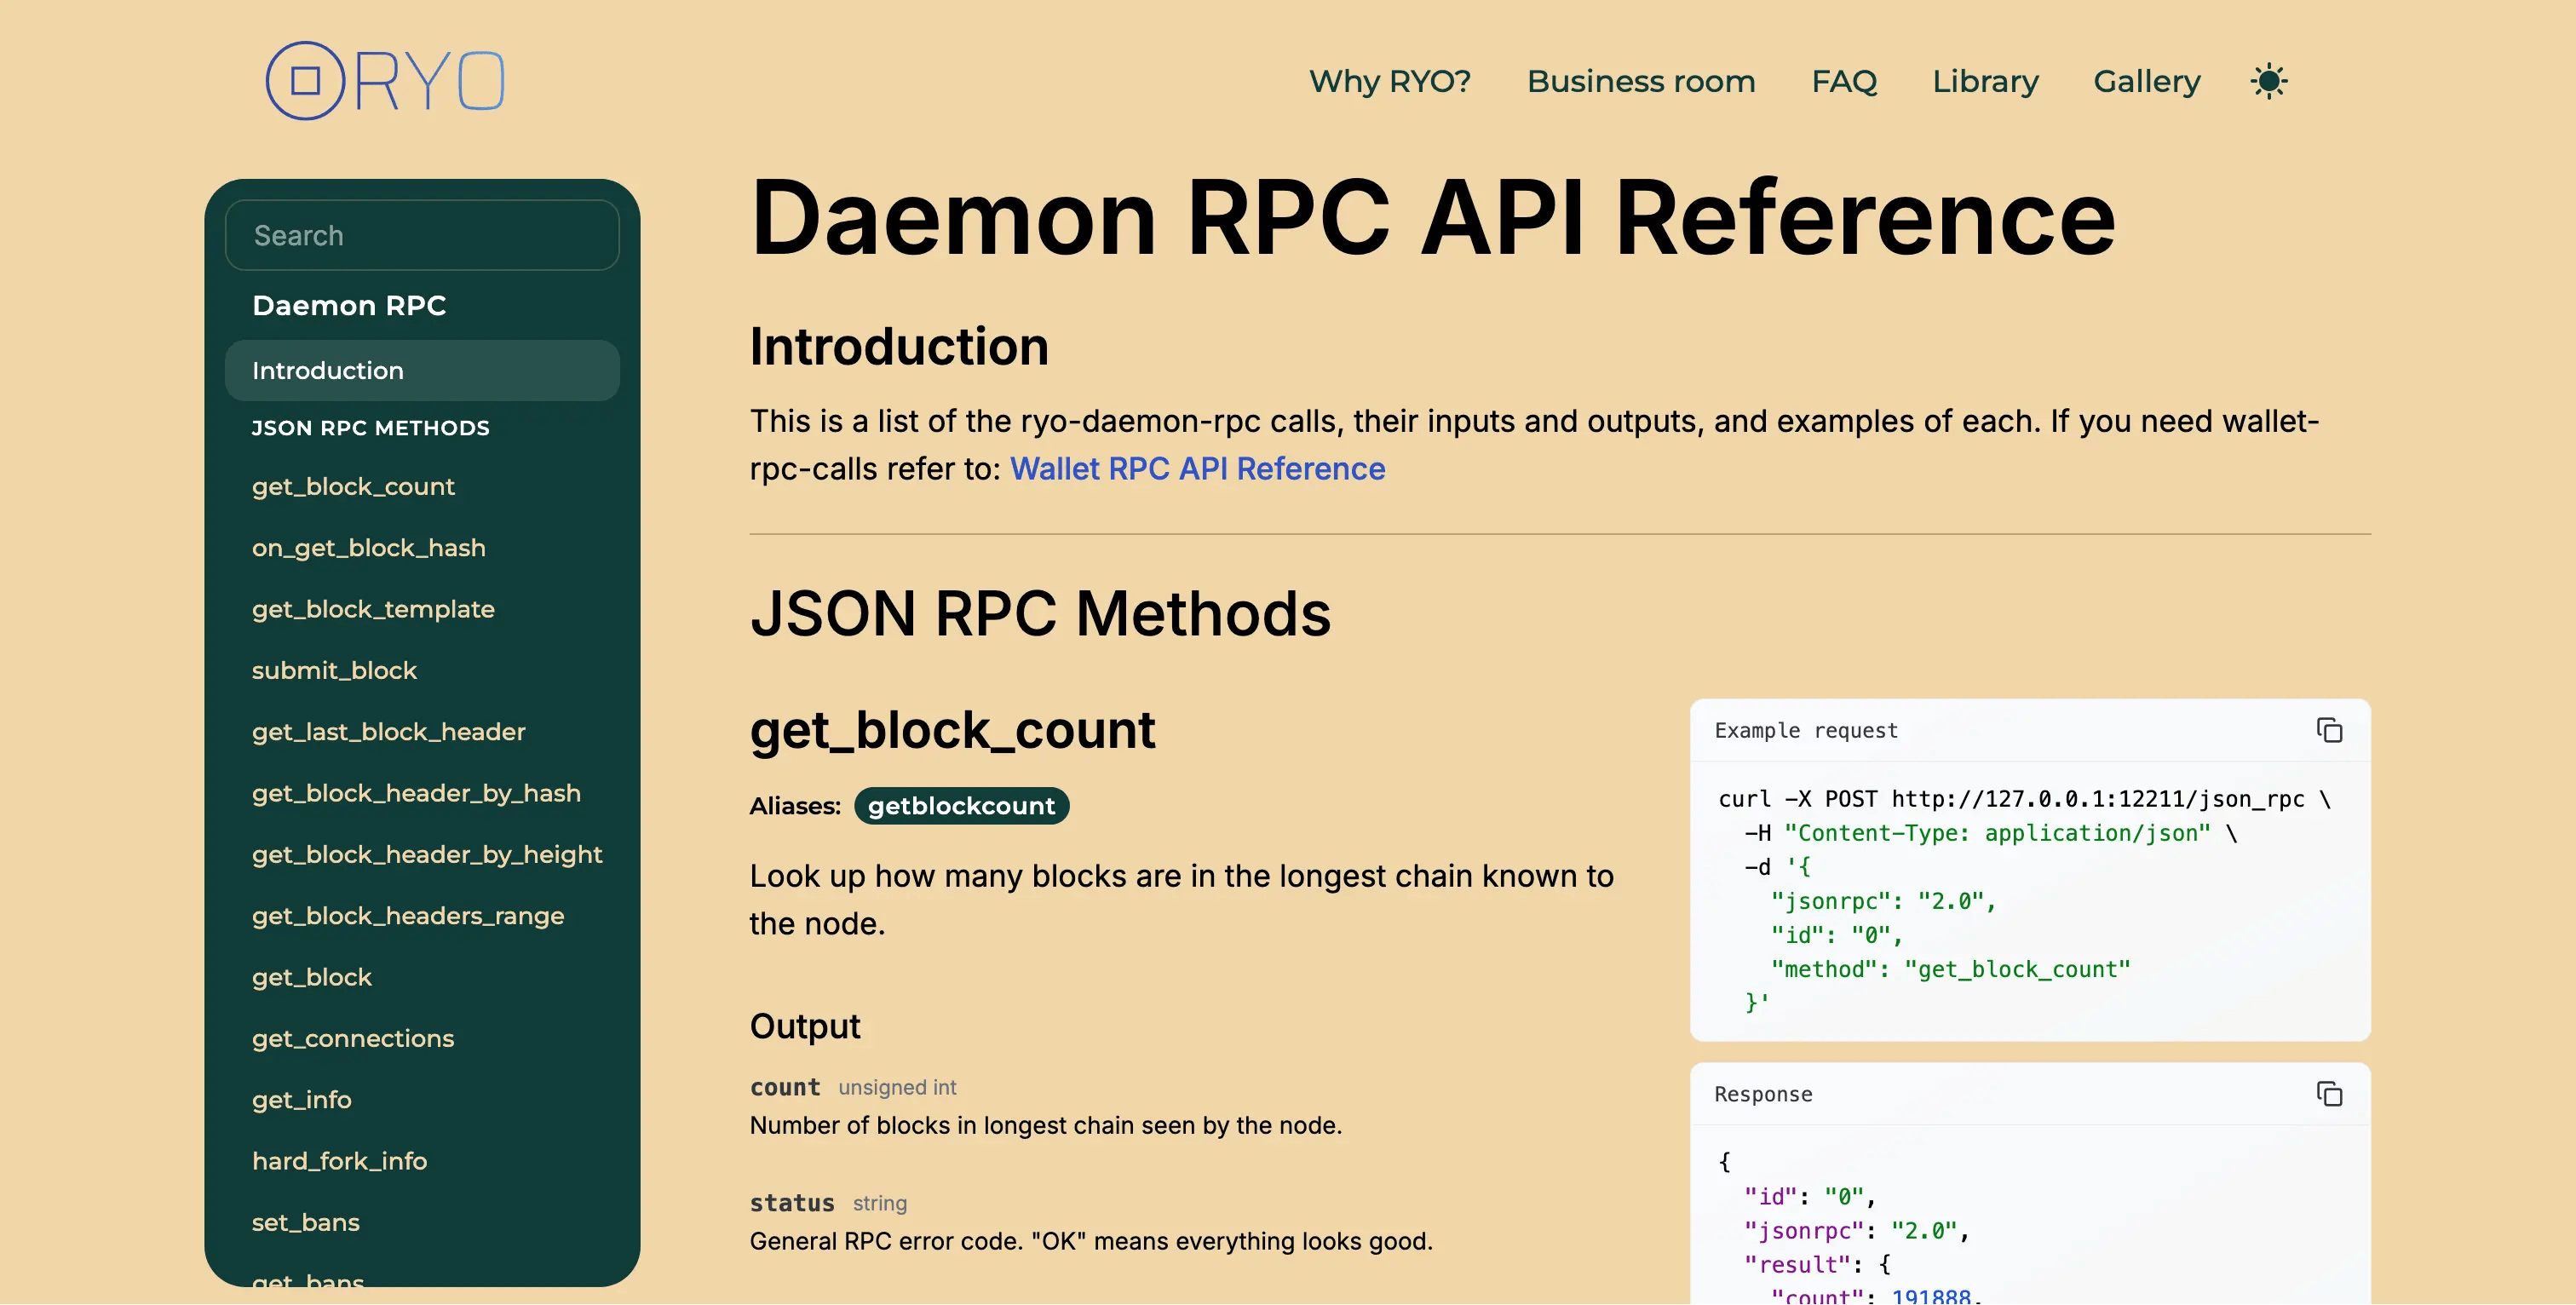Click the getblockcount alias badge
The image size is (2576, 1305).
[961, 805]
